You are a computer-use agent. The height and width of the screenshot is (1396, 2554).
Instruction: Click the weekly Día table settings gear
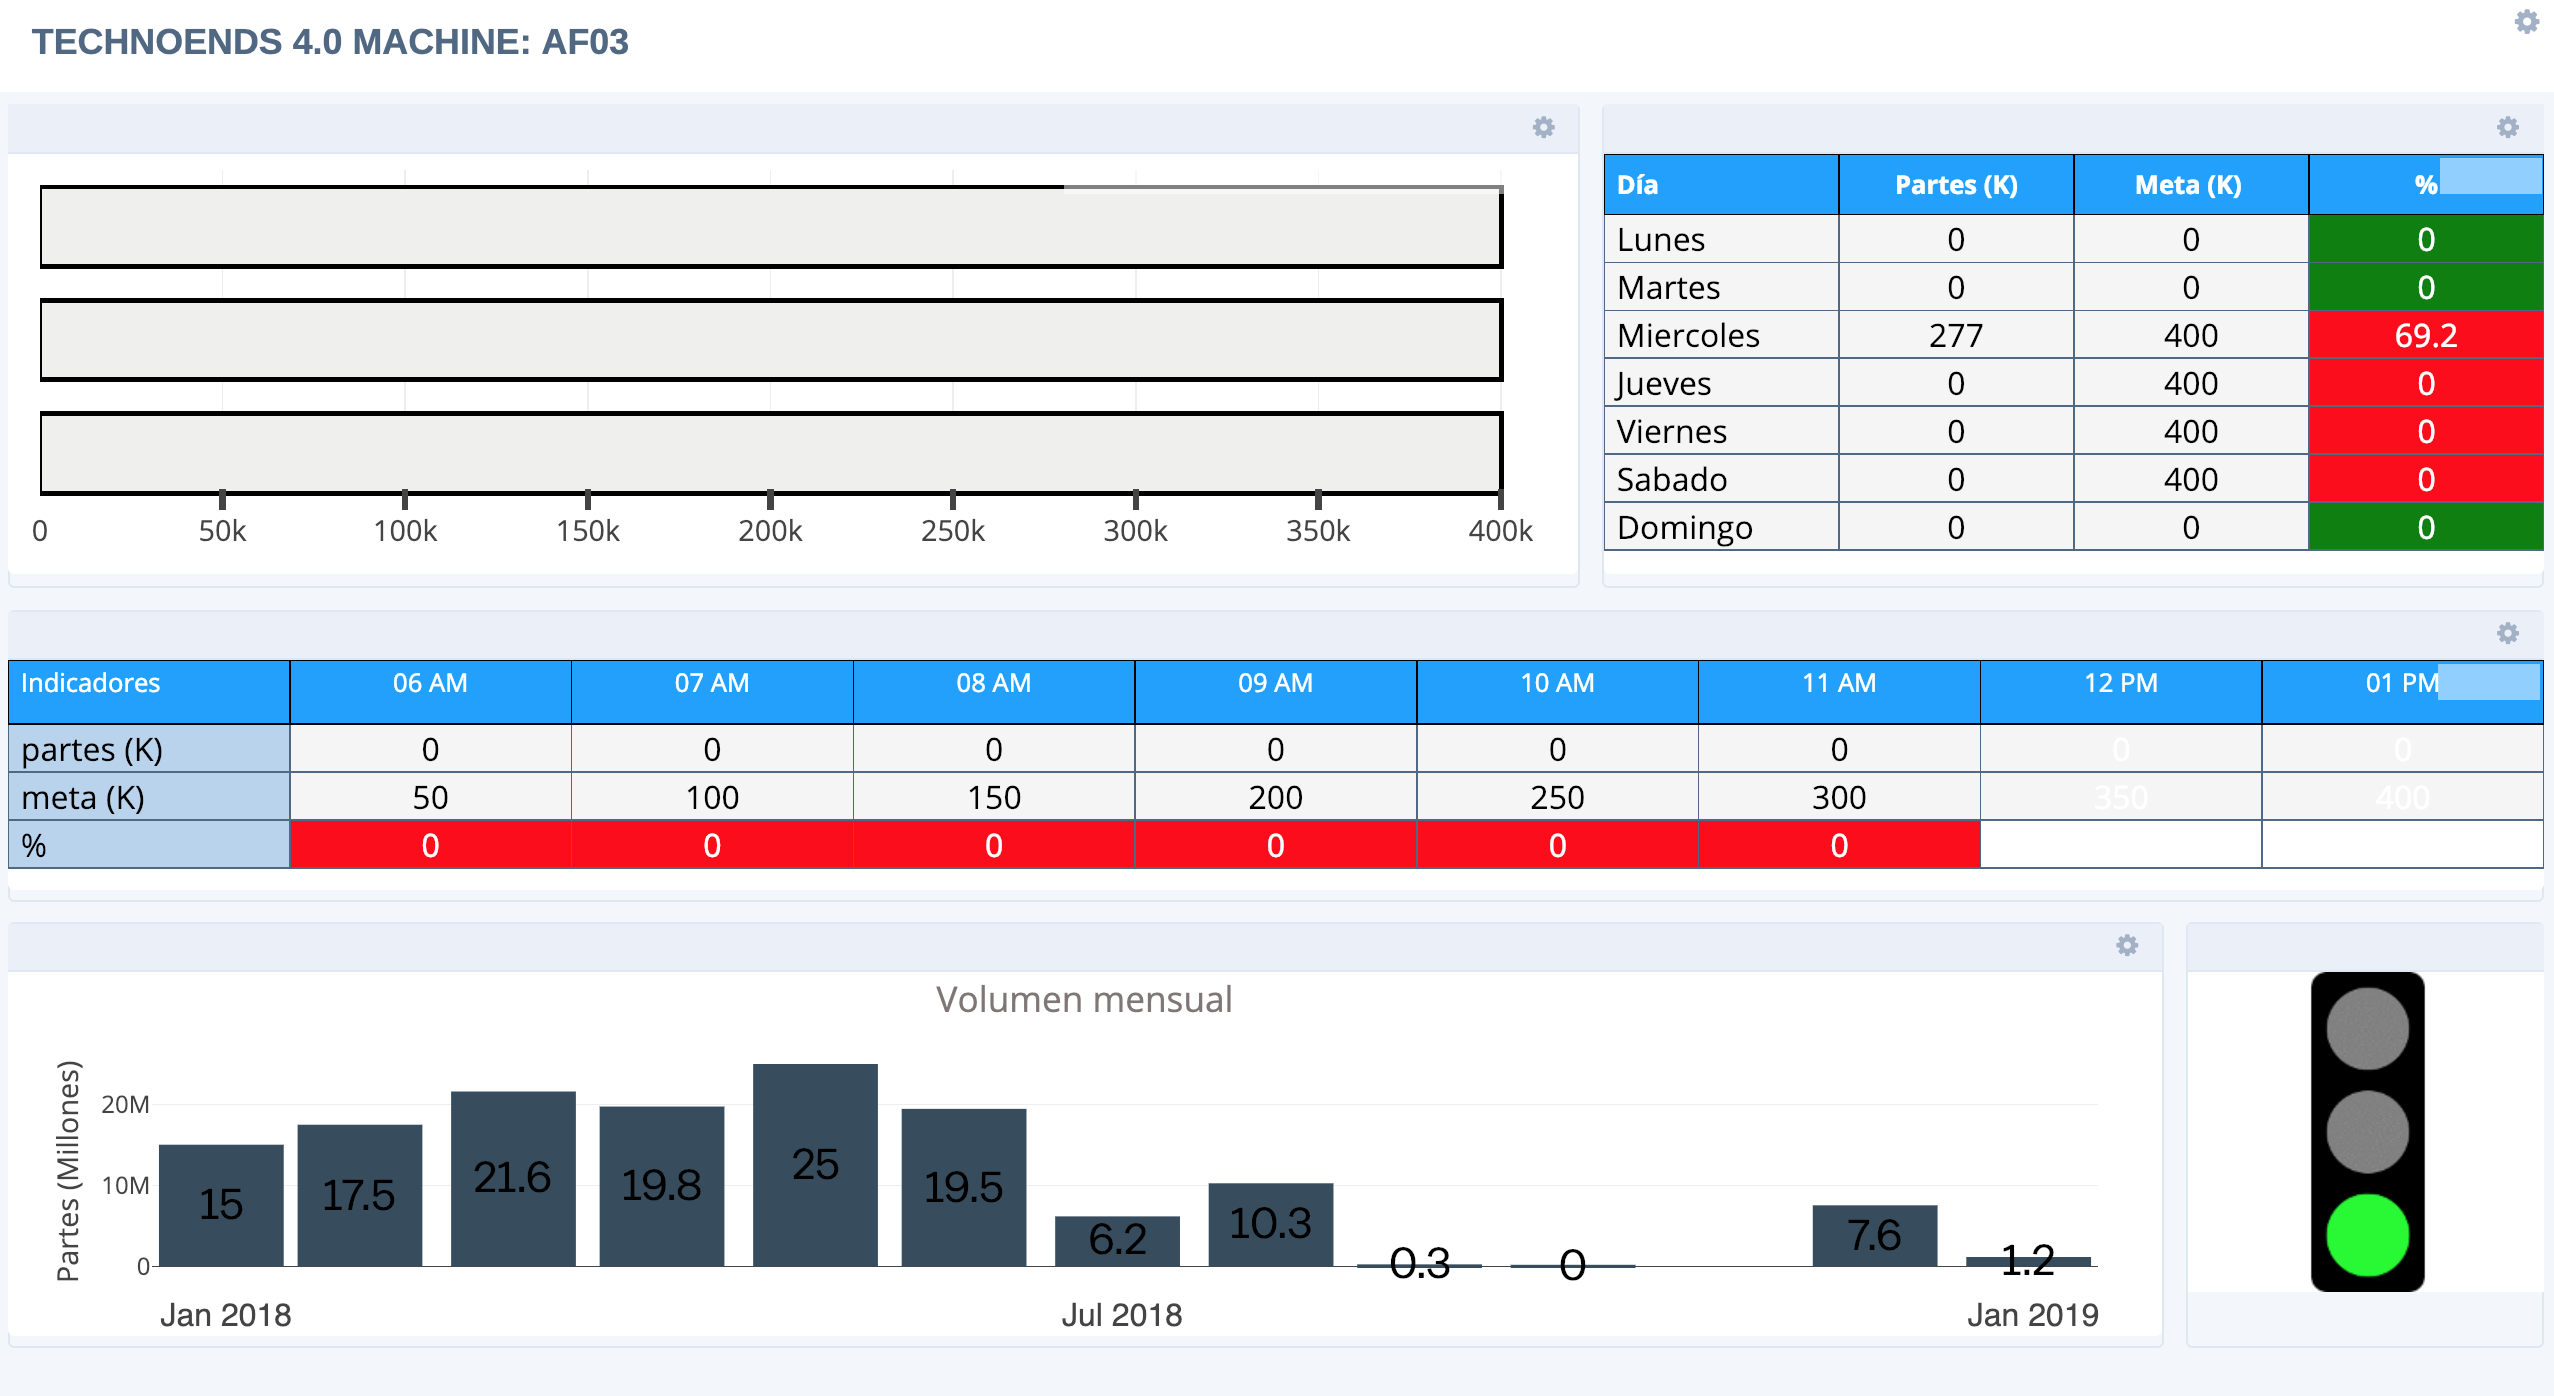[x=2507, y=127]
